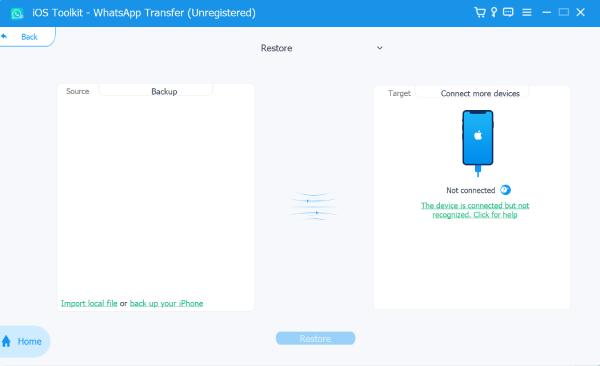Open the register key icon
This screenshot has height=366, width=600.
point(494,12)
